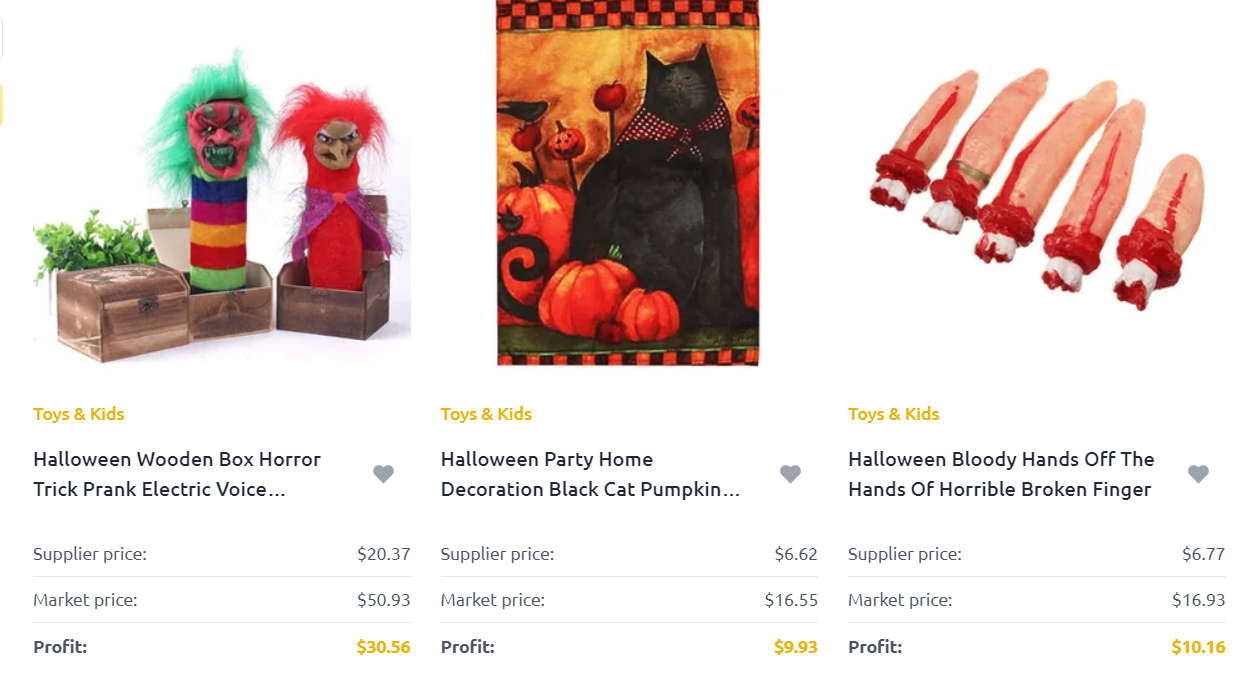Open Halloween Bloody Hands Off The Hands title
Screen dimensions: 1235x683
[1001, 474]
